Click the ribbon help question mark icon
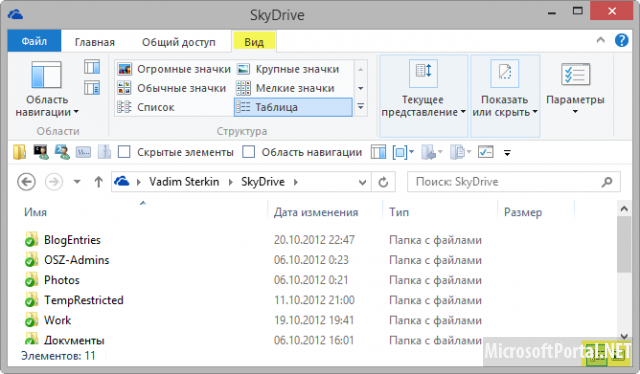 pos(621,40)
